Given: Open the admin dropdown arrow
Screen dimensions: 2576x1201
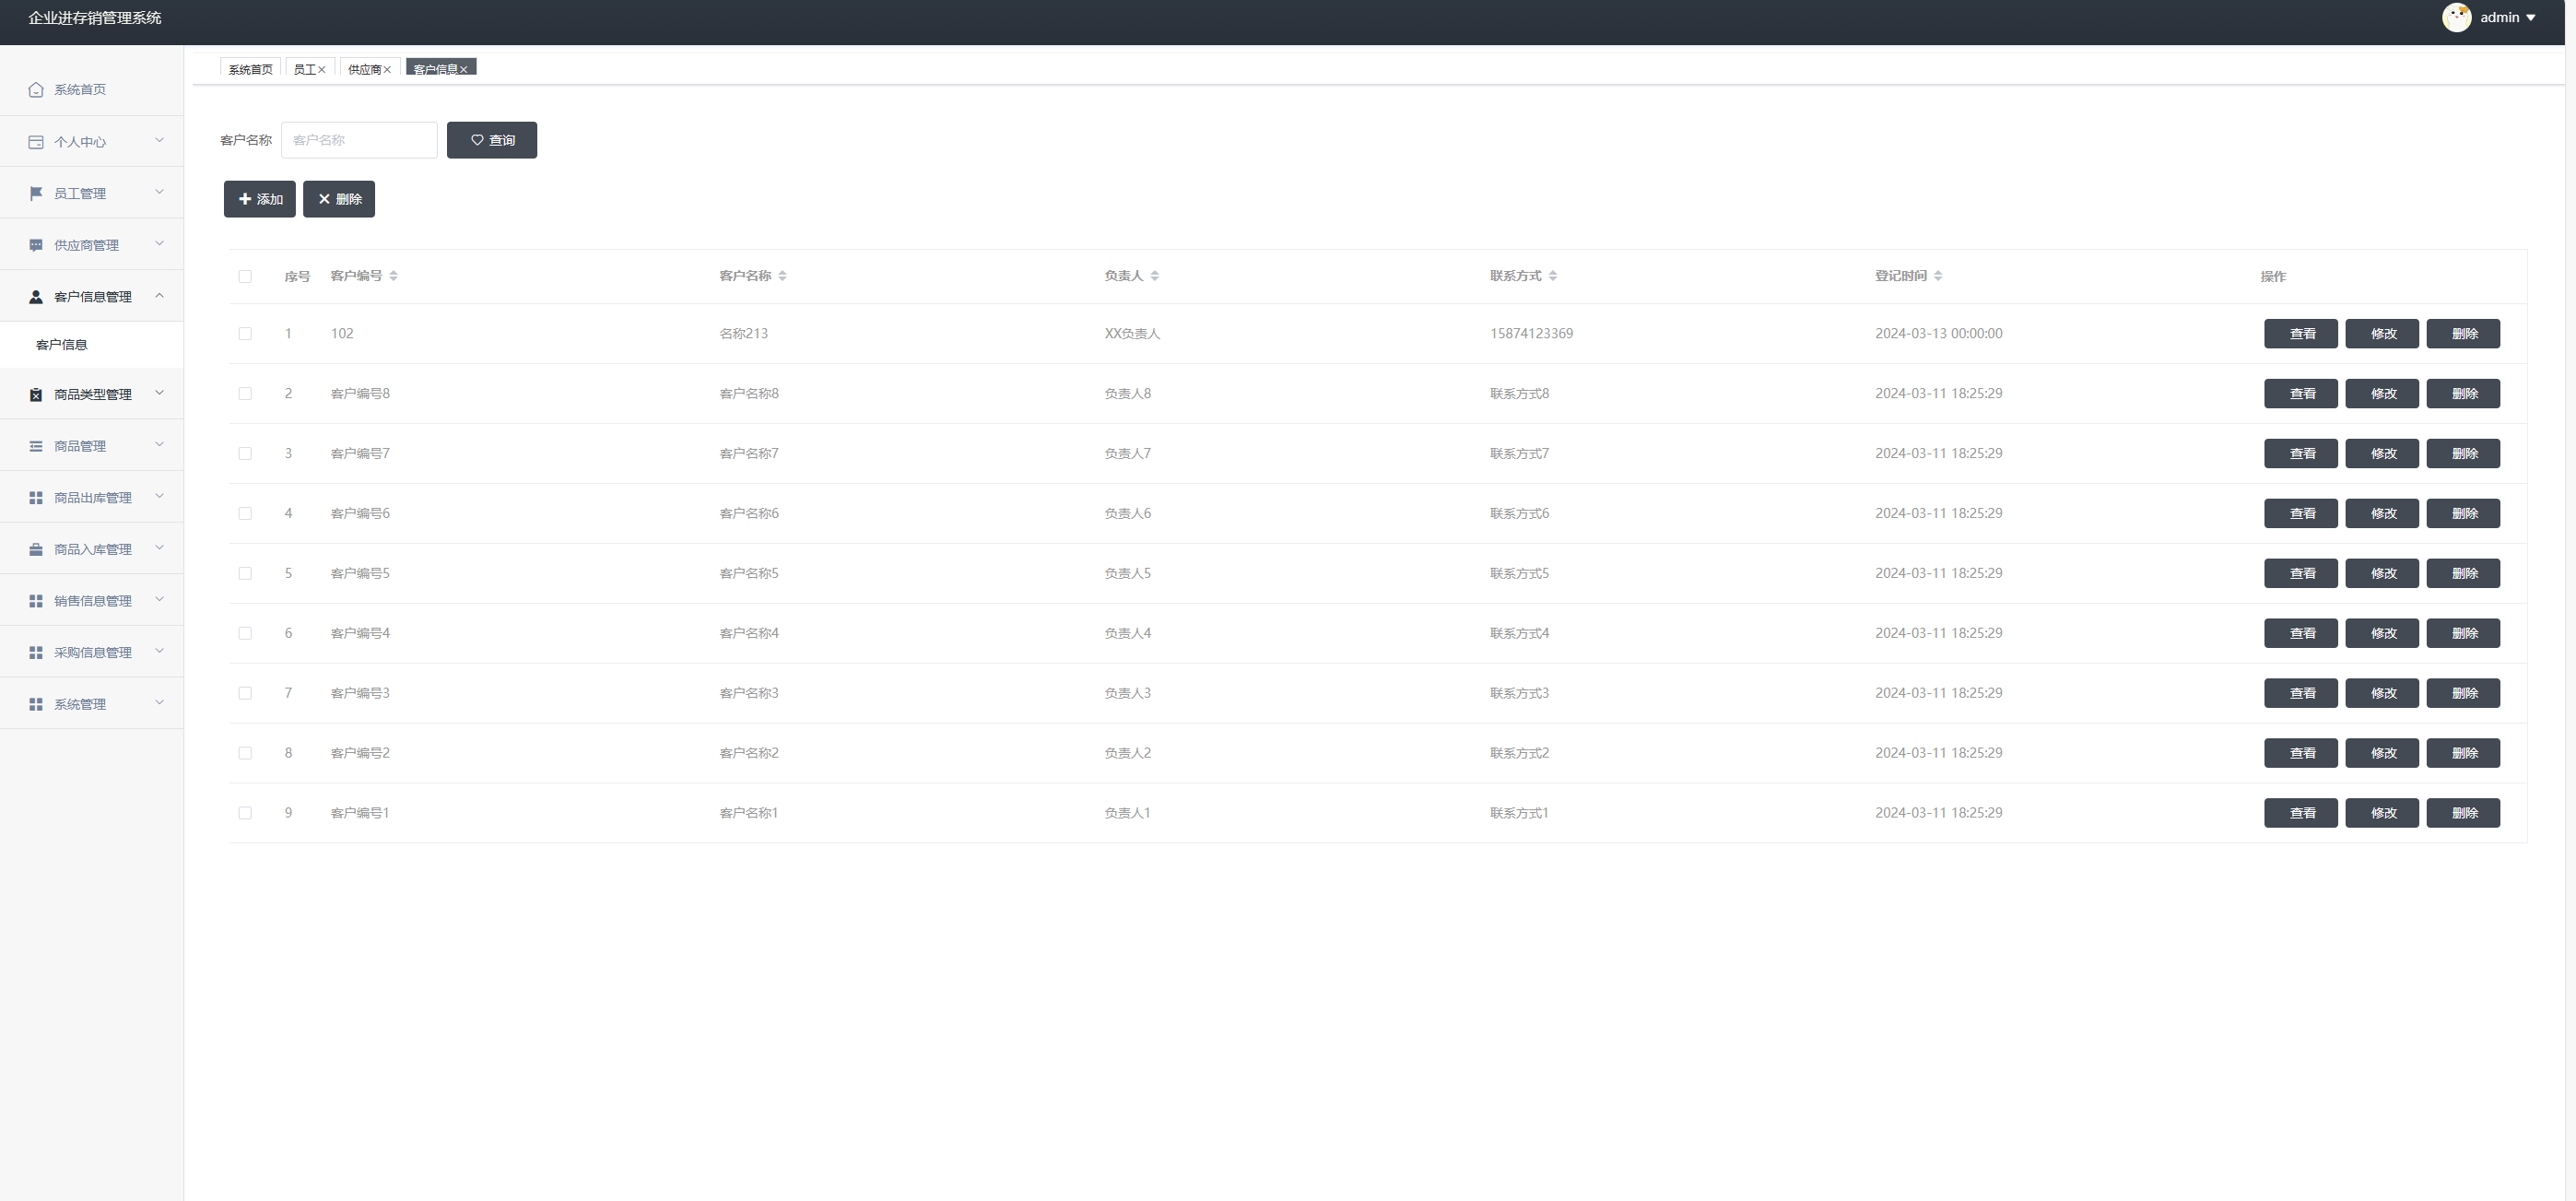Looking at the screenshot, I should coord(2531,18).
